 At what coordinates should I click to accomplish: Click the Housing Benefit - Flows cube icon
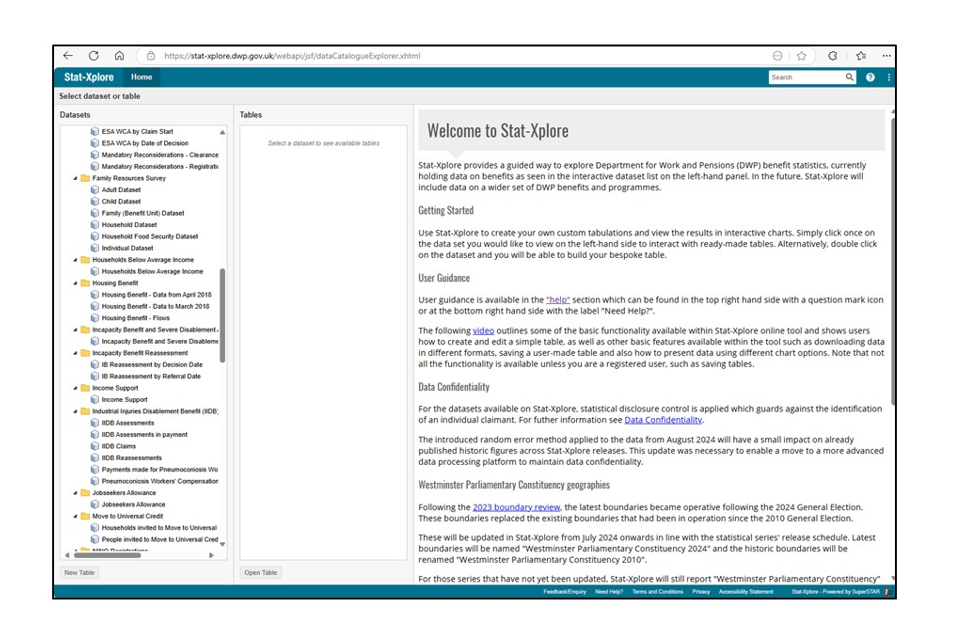95,318
